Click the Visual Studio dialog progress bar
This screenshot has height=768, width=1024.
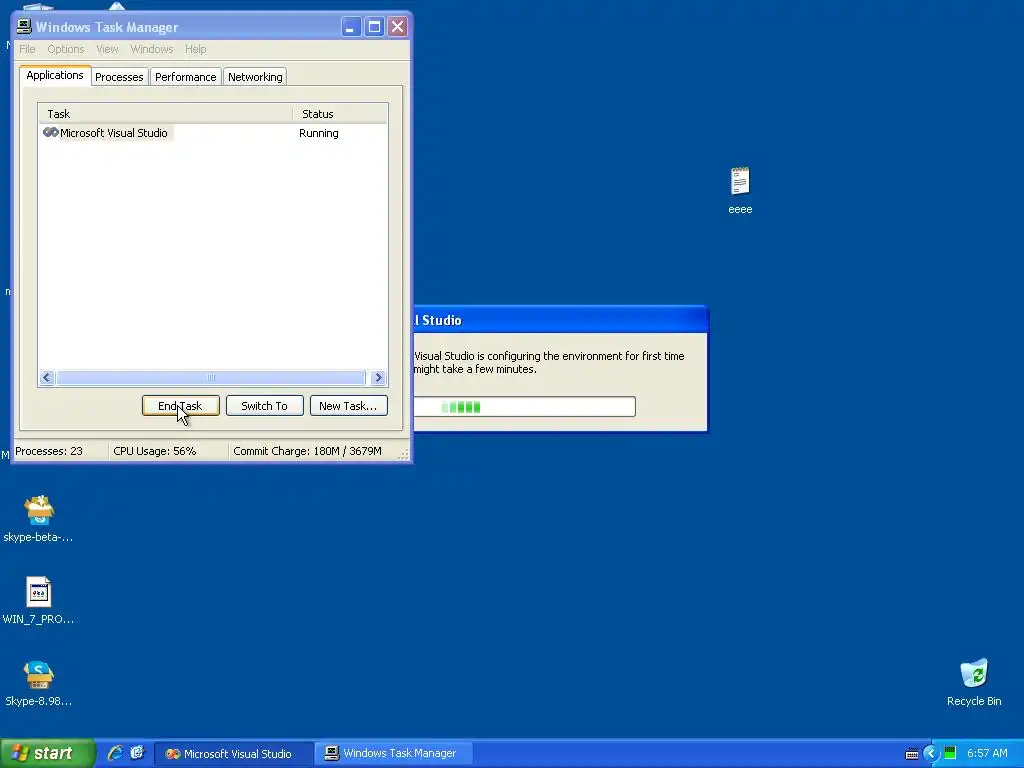point(524,406)
